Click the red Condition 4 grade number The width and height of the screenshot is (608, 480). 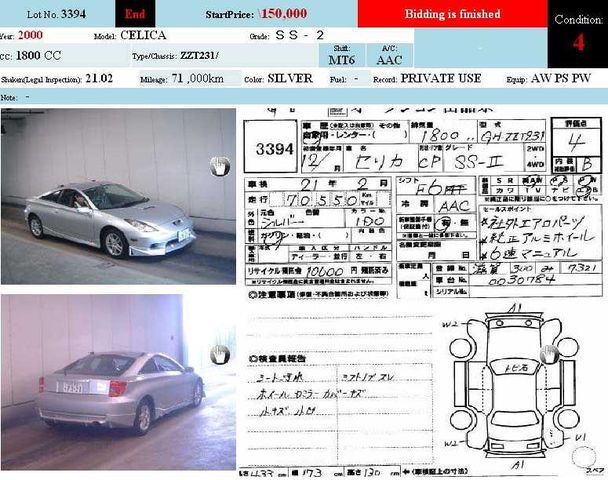(579, 42)
